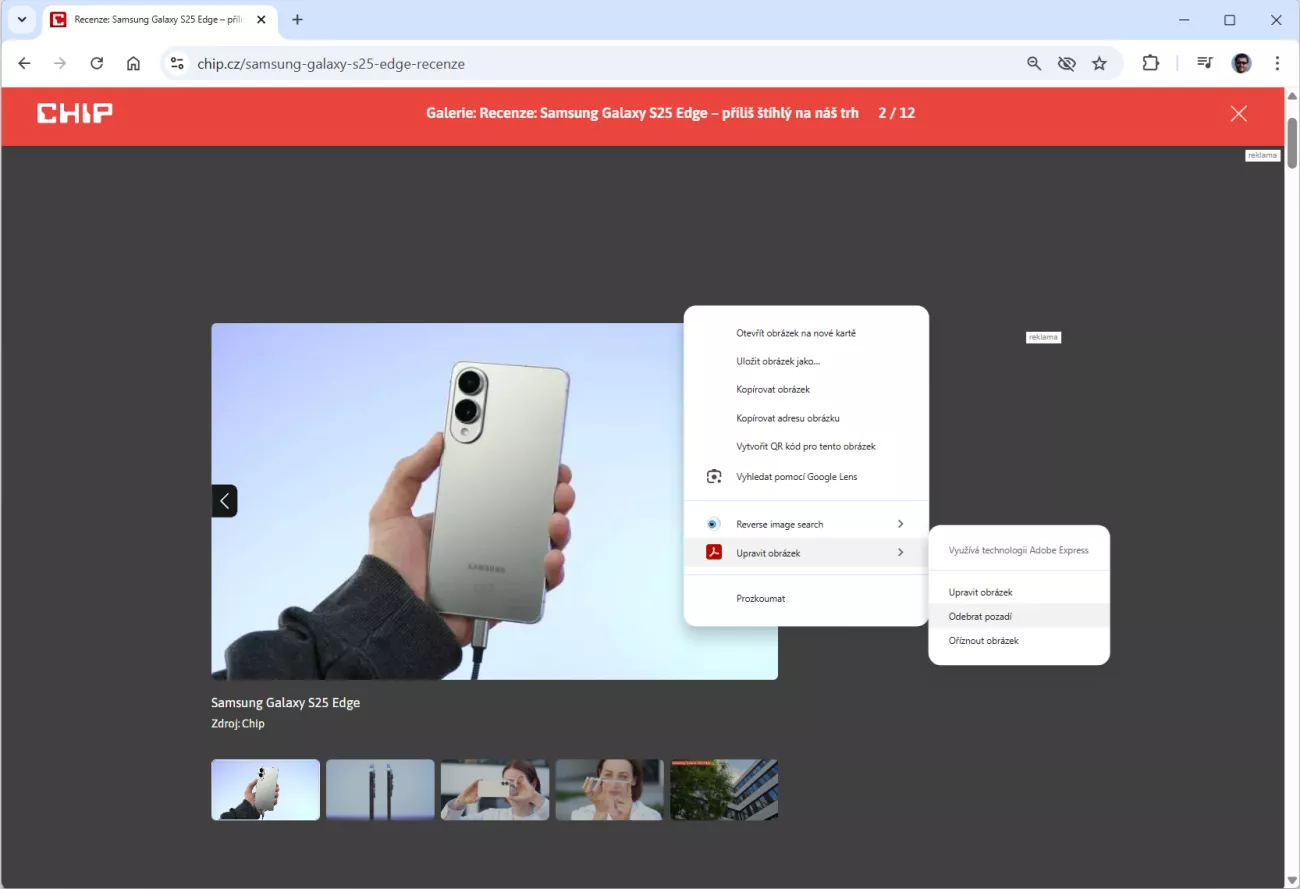Open the woman holding phone thumbnail
Viewport: 1300px width, 889px height.
click(x=495, y=790)
